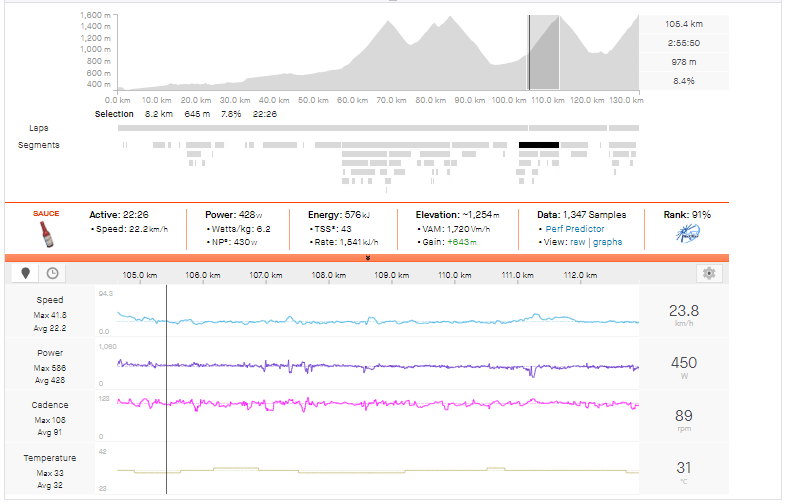Select the highlighted black segment bar

[x=538, y=145]
